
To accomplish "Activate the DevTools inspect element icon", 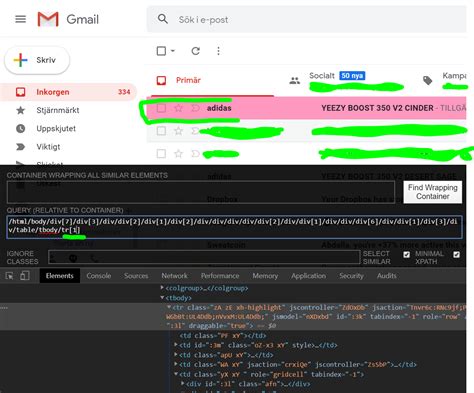I will click(x=9, y=276).
